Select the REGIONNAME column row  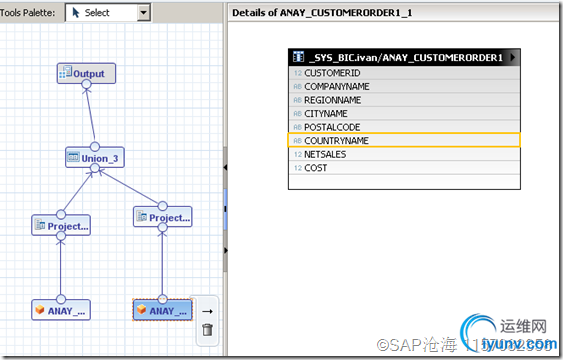tap(404, 100)
